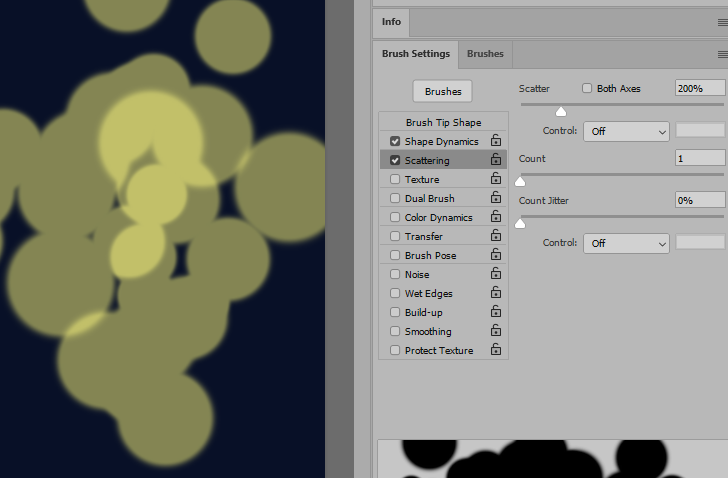Click the Brushes button

point(443,91)
